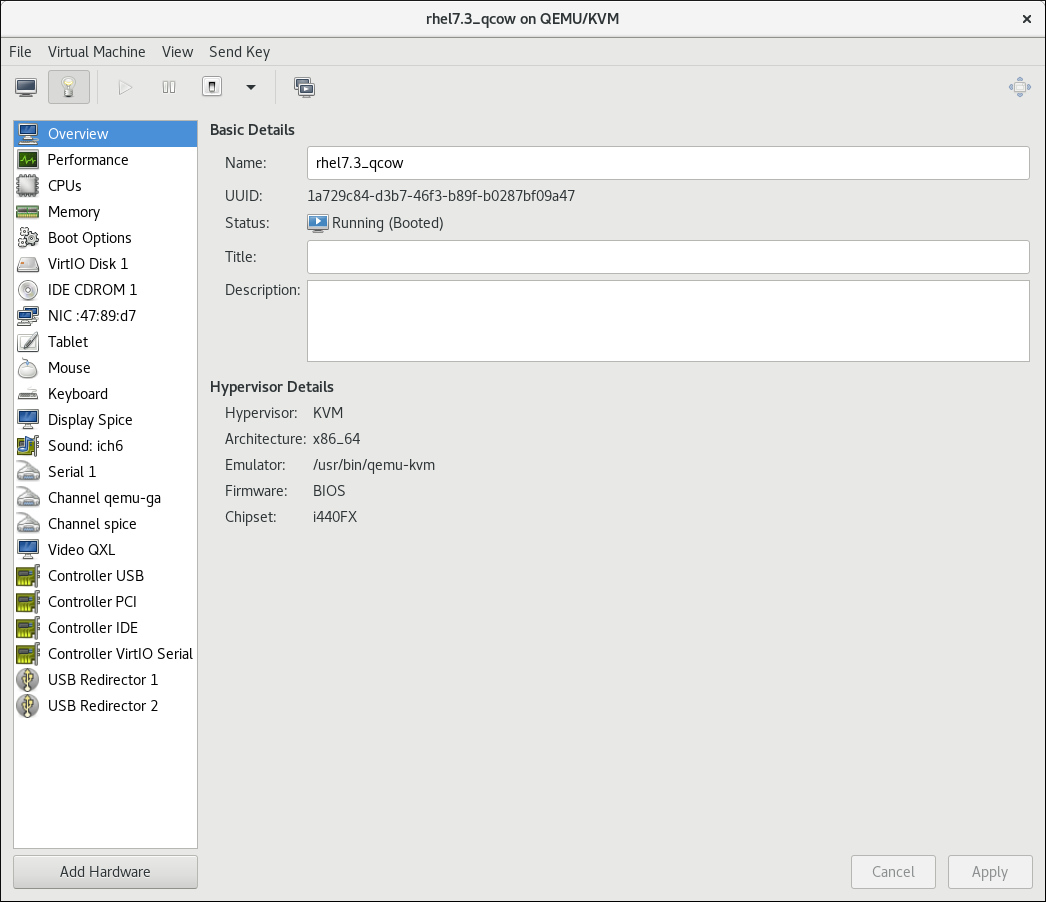The width and height of the screenshot is (1046, 902).
Task: Open the manage VM snapshots view
Action: click(304, 87)
